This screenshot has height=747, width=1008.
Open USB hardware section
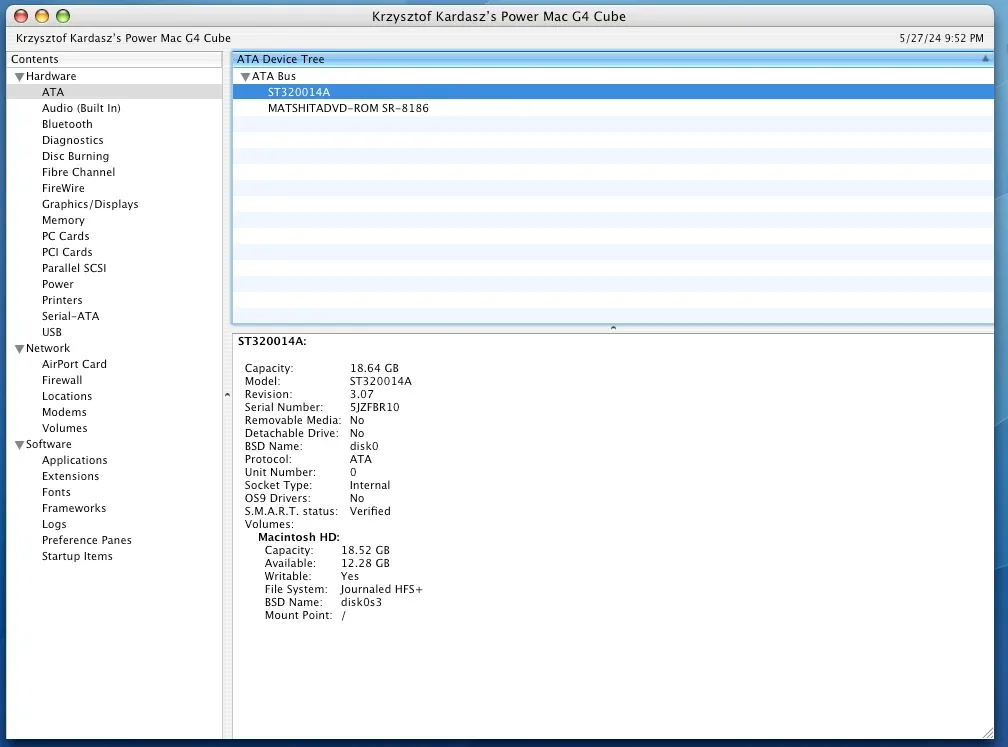(x=52, y=332)
